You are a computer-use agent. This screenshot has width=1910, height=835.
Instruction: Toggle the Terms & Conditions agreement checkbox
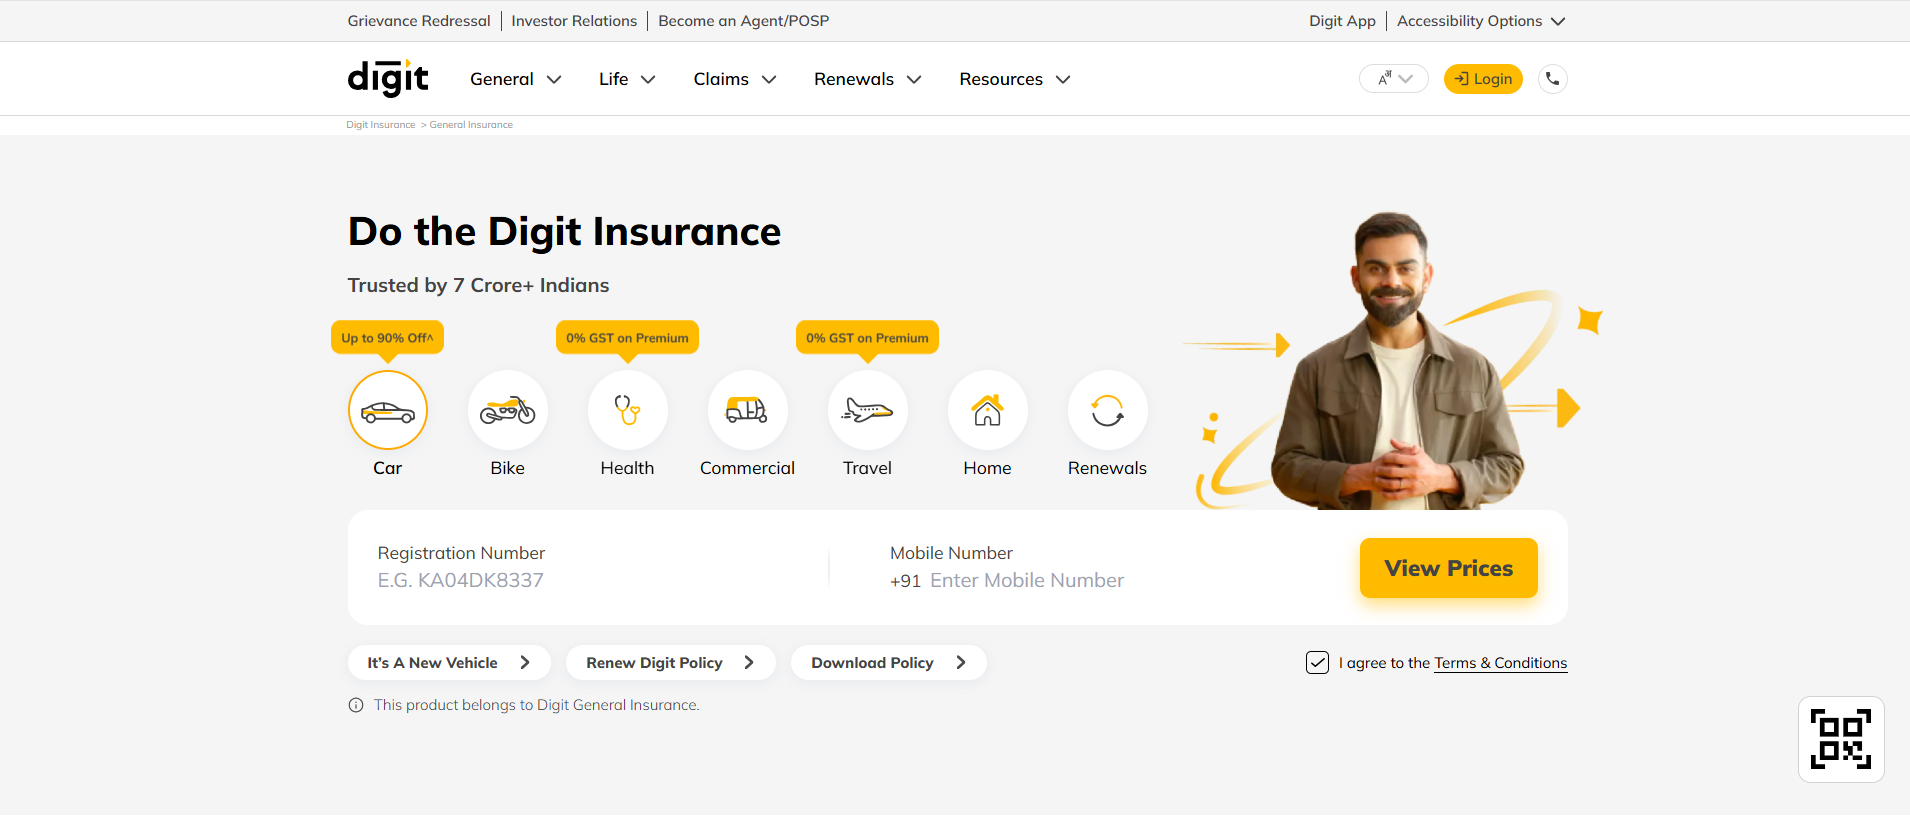tap(1318, 662)
